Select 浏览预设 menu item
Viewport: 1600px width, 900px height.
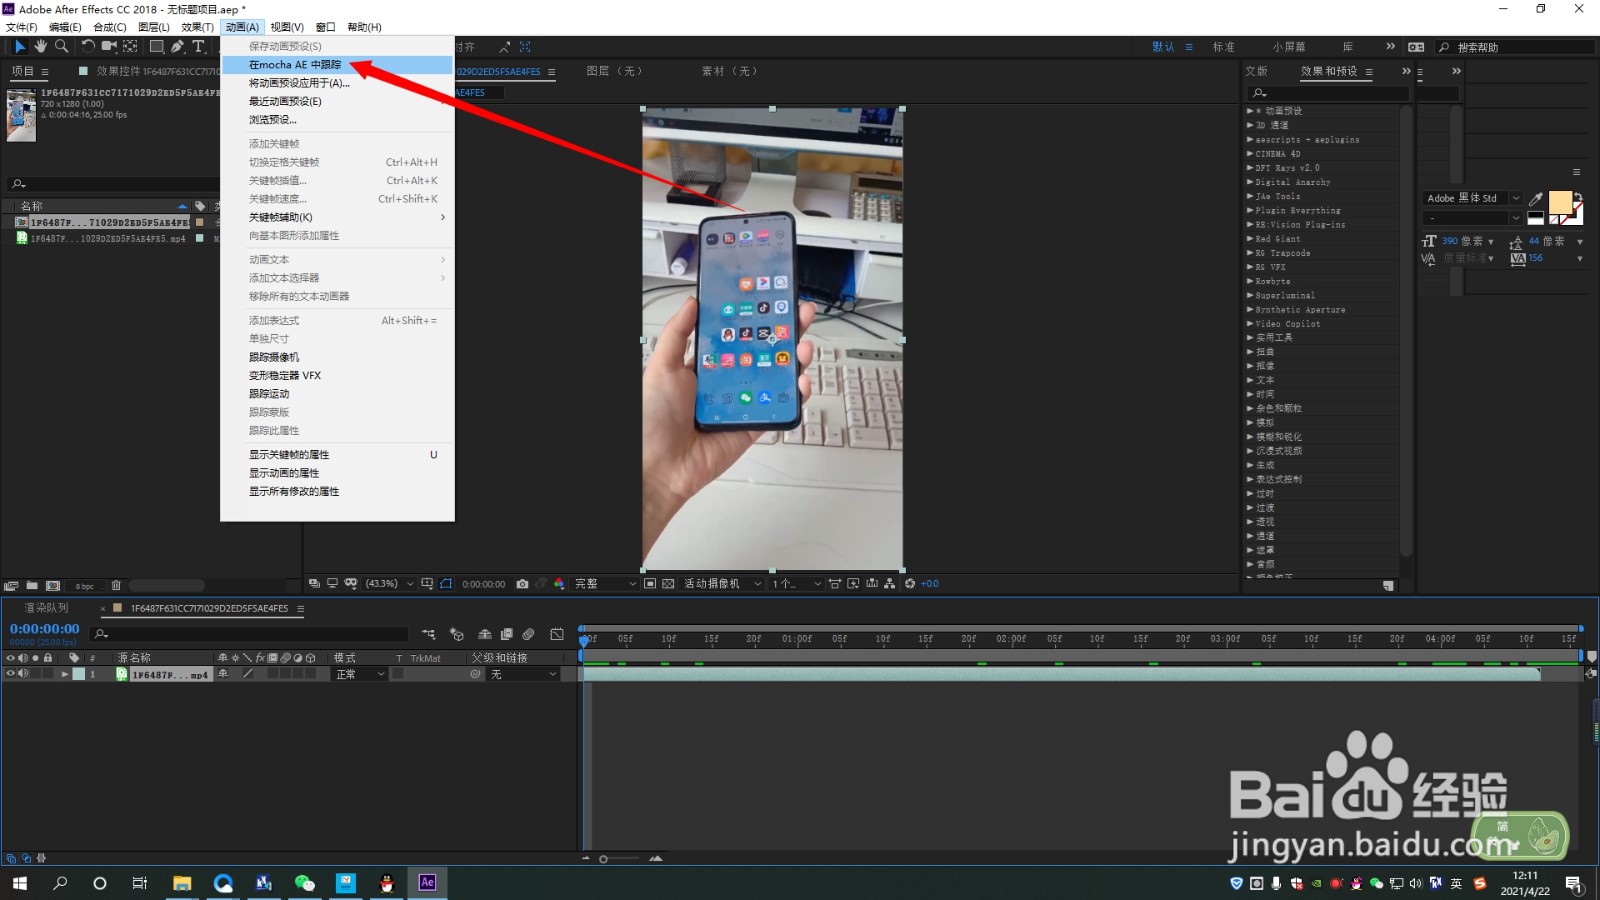point(337,120)
